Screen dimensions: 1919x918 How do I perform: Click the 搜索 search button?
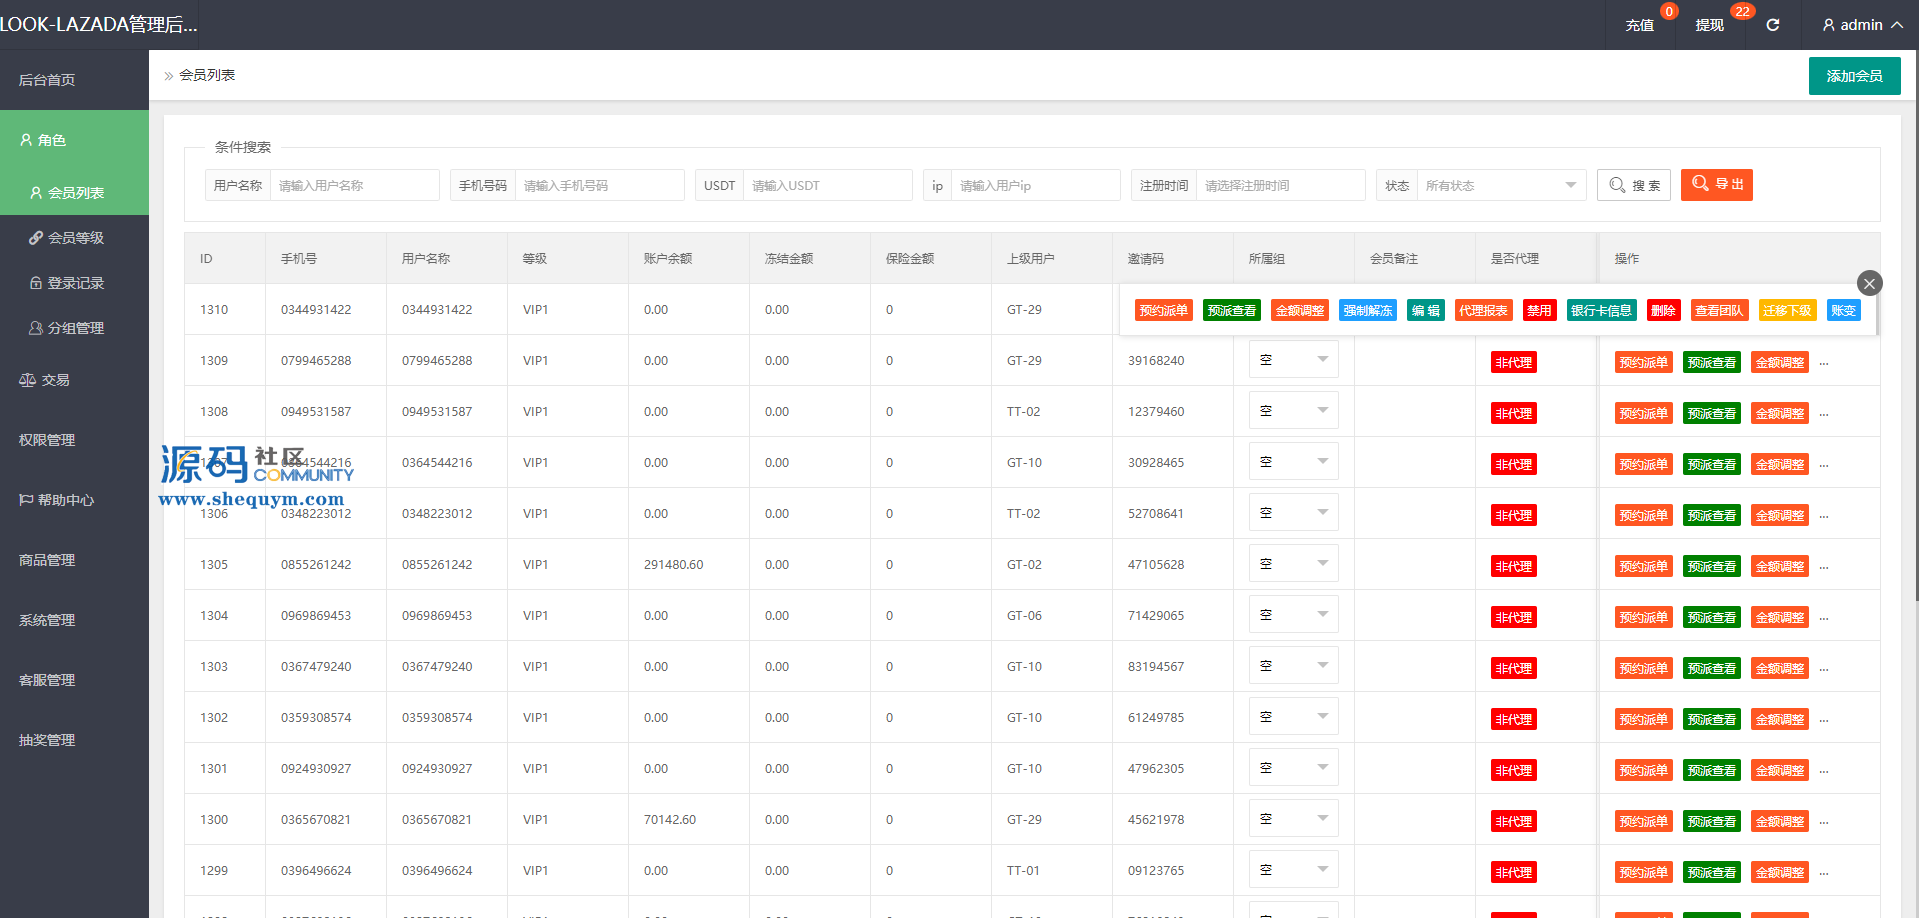pyautogui.click(x=1634, y=185)
